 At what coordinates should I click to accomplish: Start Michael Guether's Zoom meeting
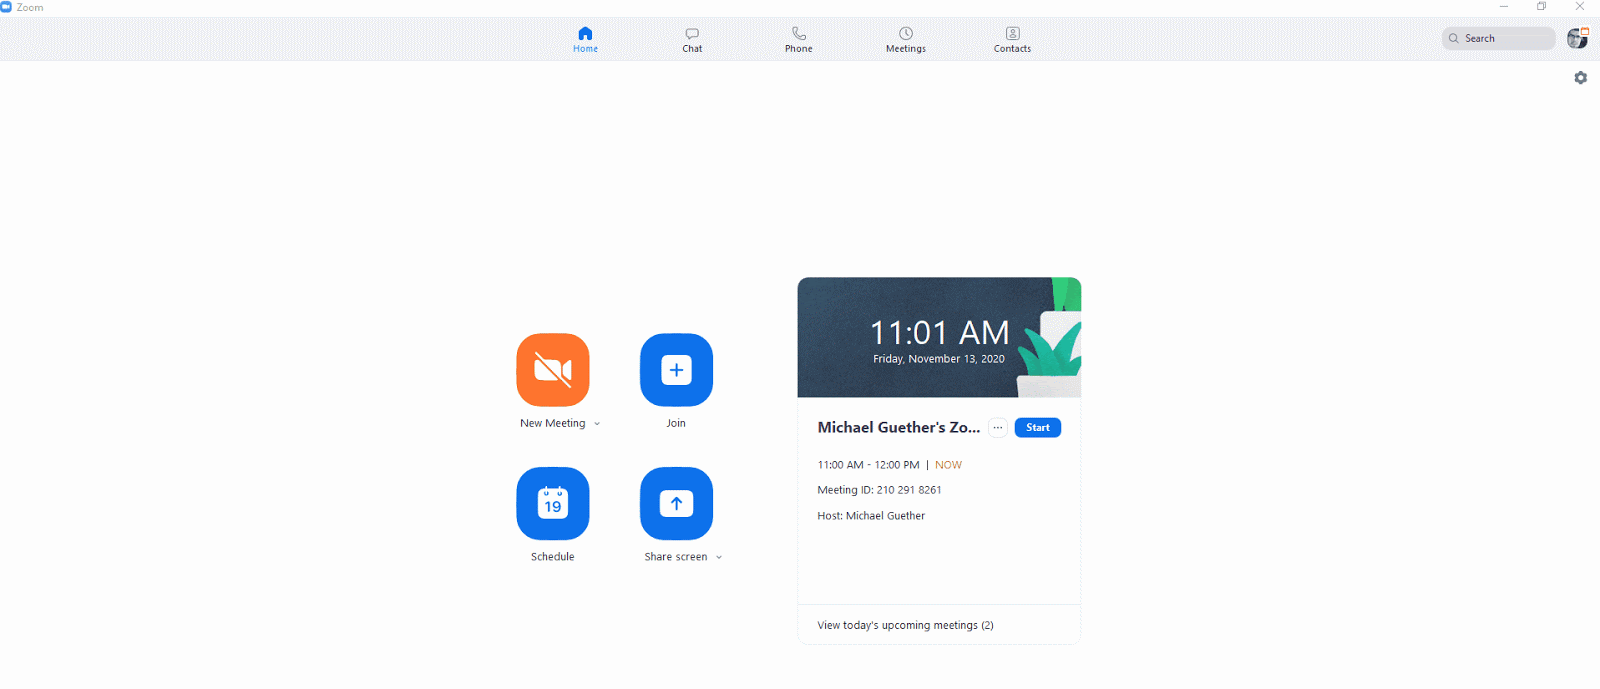pyautogui.click(x=1037, y=428)
